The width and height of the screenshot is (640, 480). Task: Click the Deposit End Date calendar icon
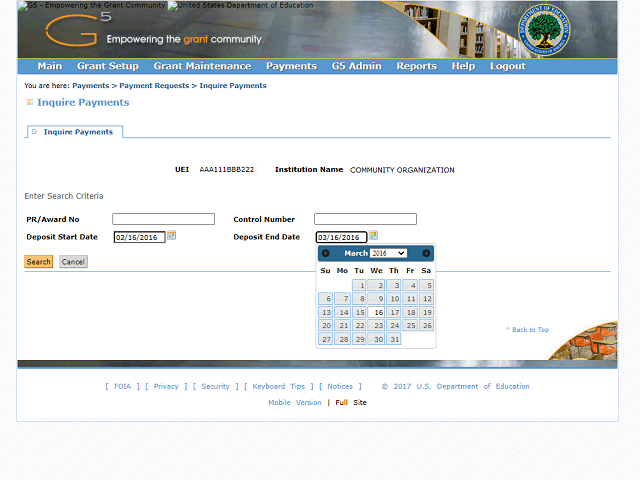pos(373,236)
